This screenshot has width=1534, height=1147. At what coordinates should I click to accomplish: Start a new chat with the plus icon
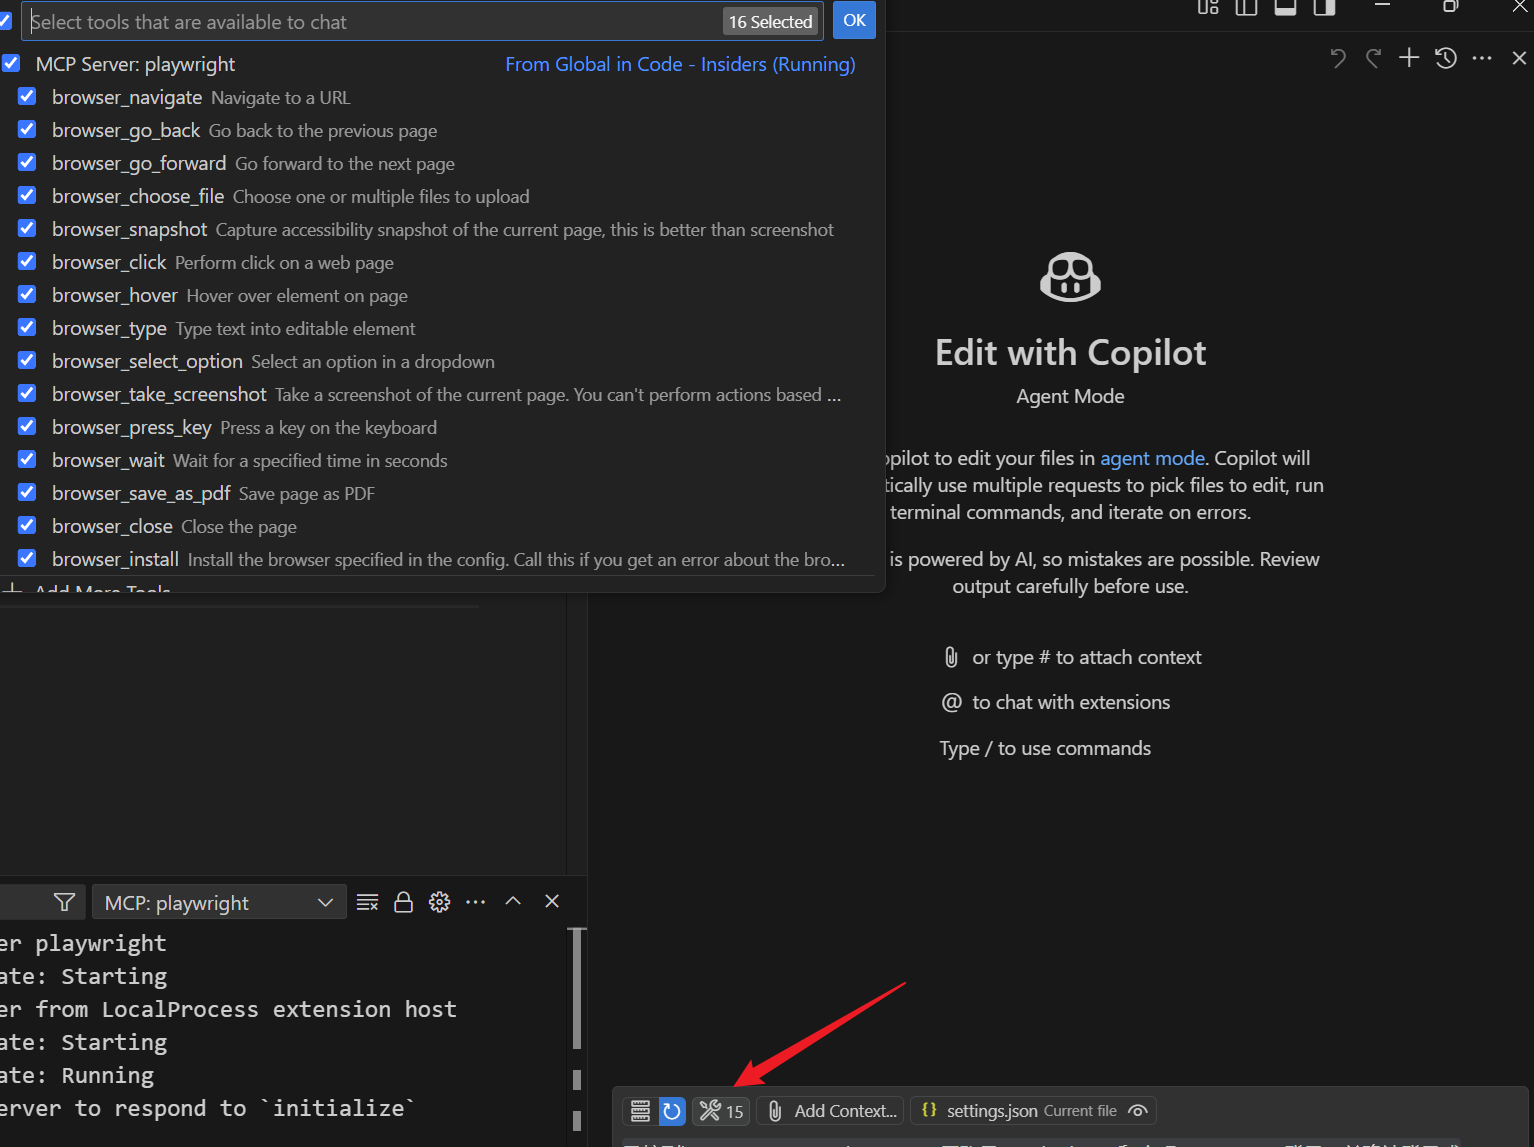click(1409, 58)
